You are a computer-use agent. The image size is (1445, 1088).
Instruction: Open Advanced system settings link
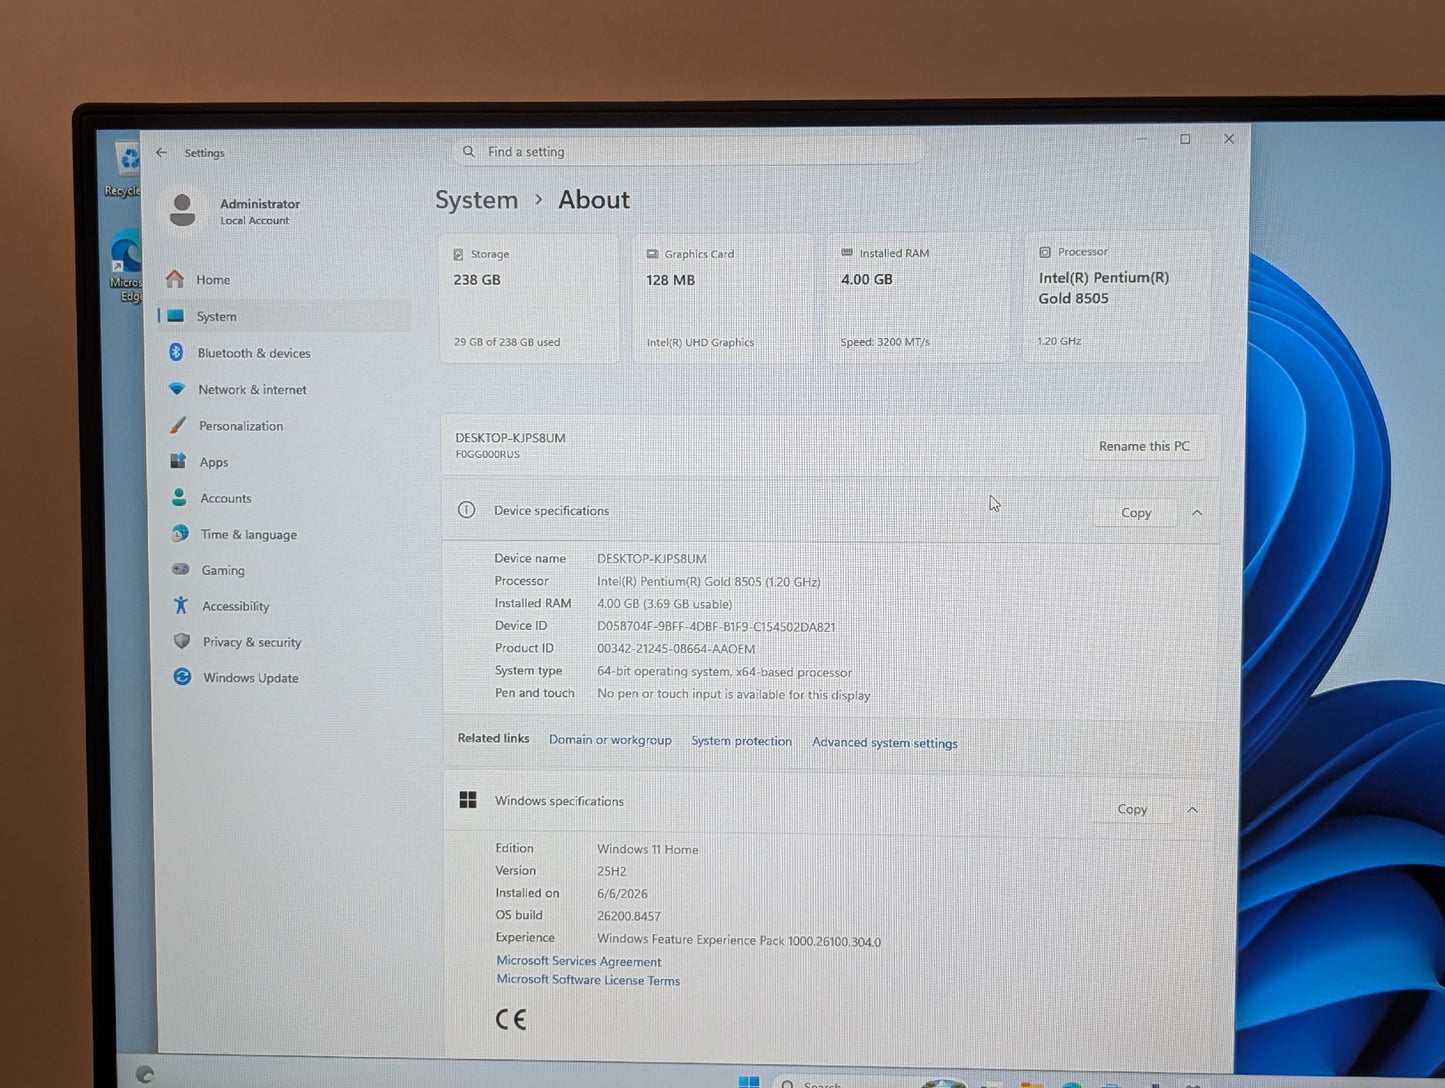pos(885,742)
